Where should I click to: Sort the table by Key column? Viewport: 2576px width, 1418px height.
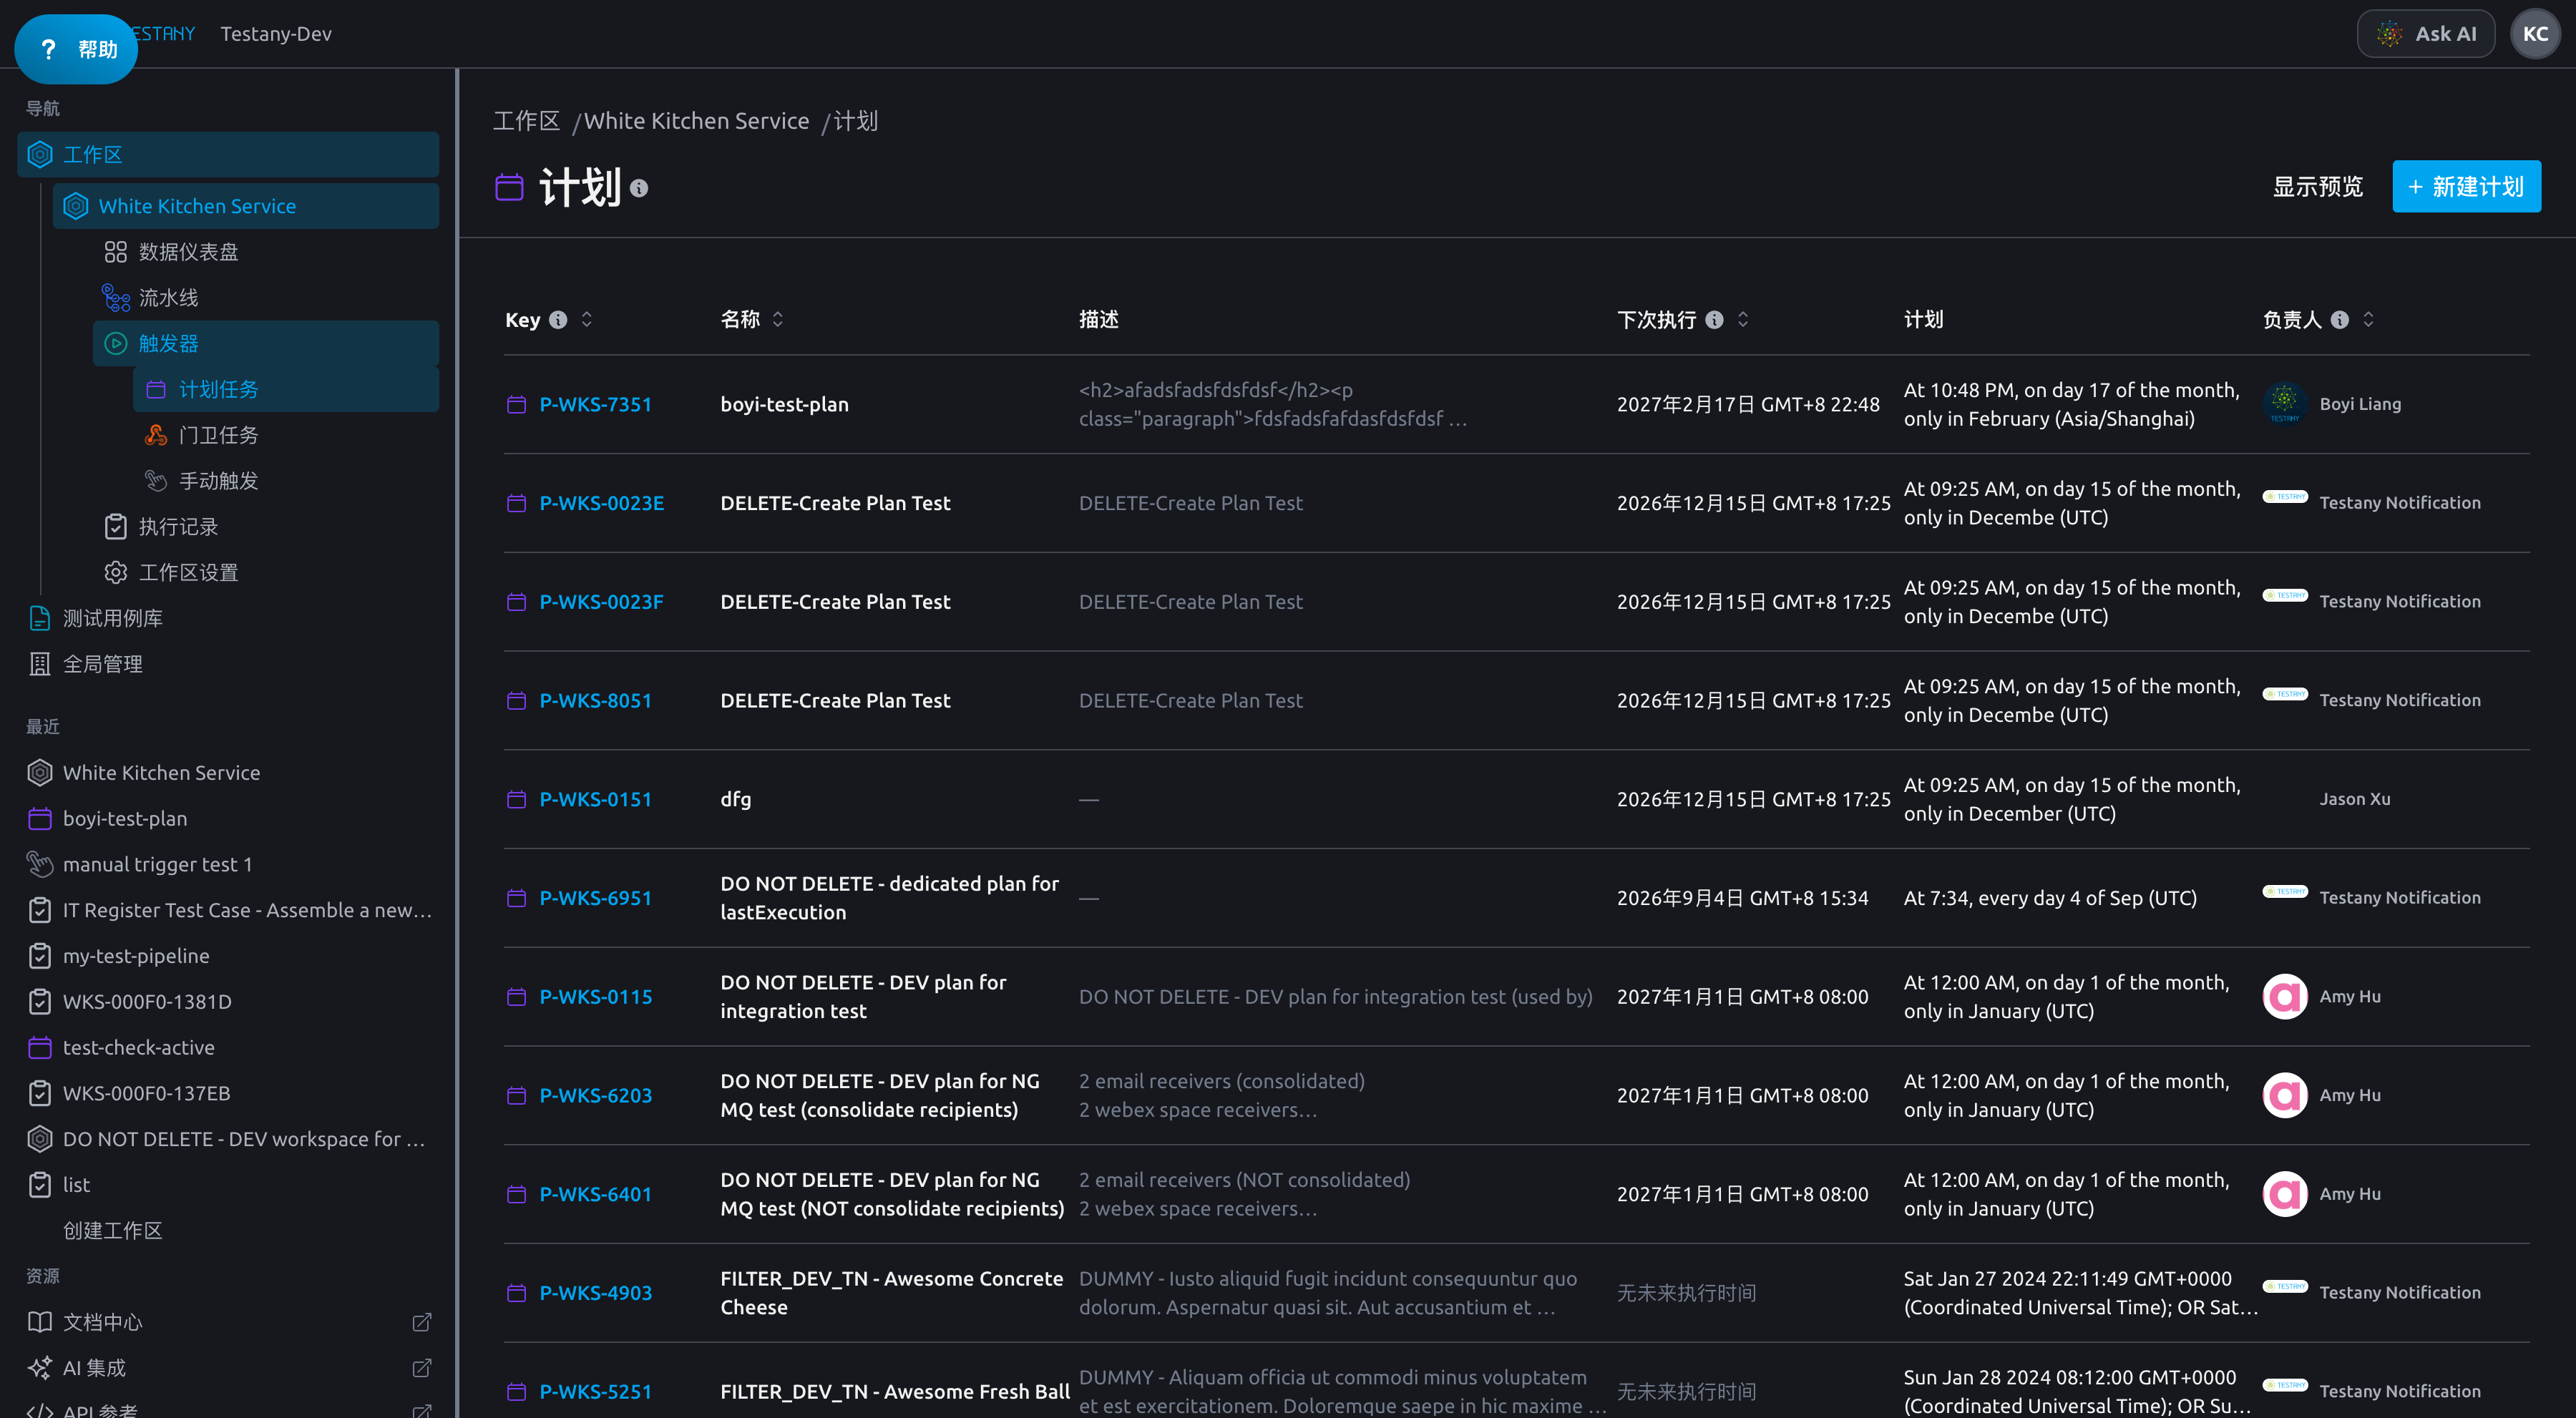tap(587, 319)
